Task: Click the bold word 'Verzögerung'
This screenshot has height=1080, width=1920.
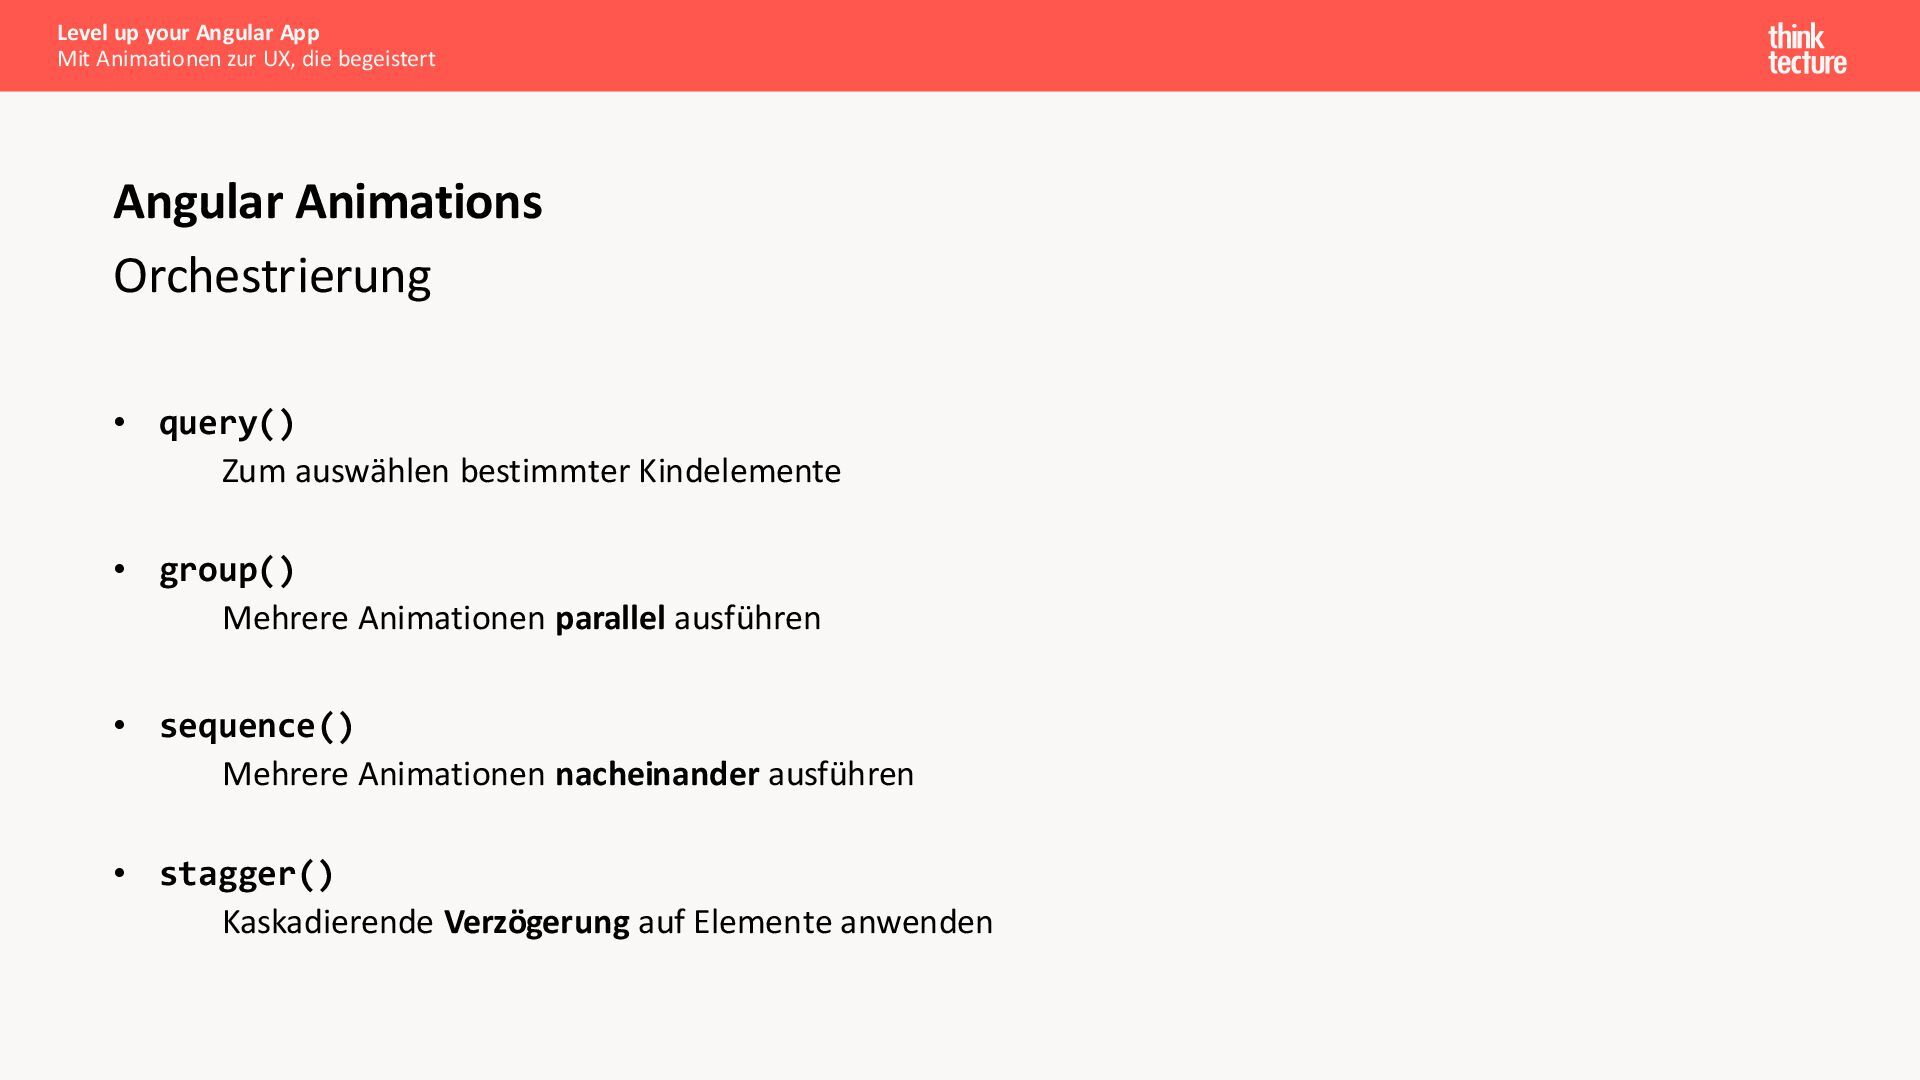Action: 536,922
